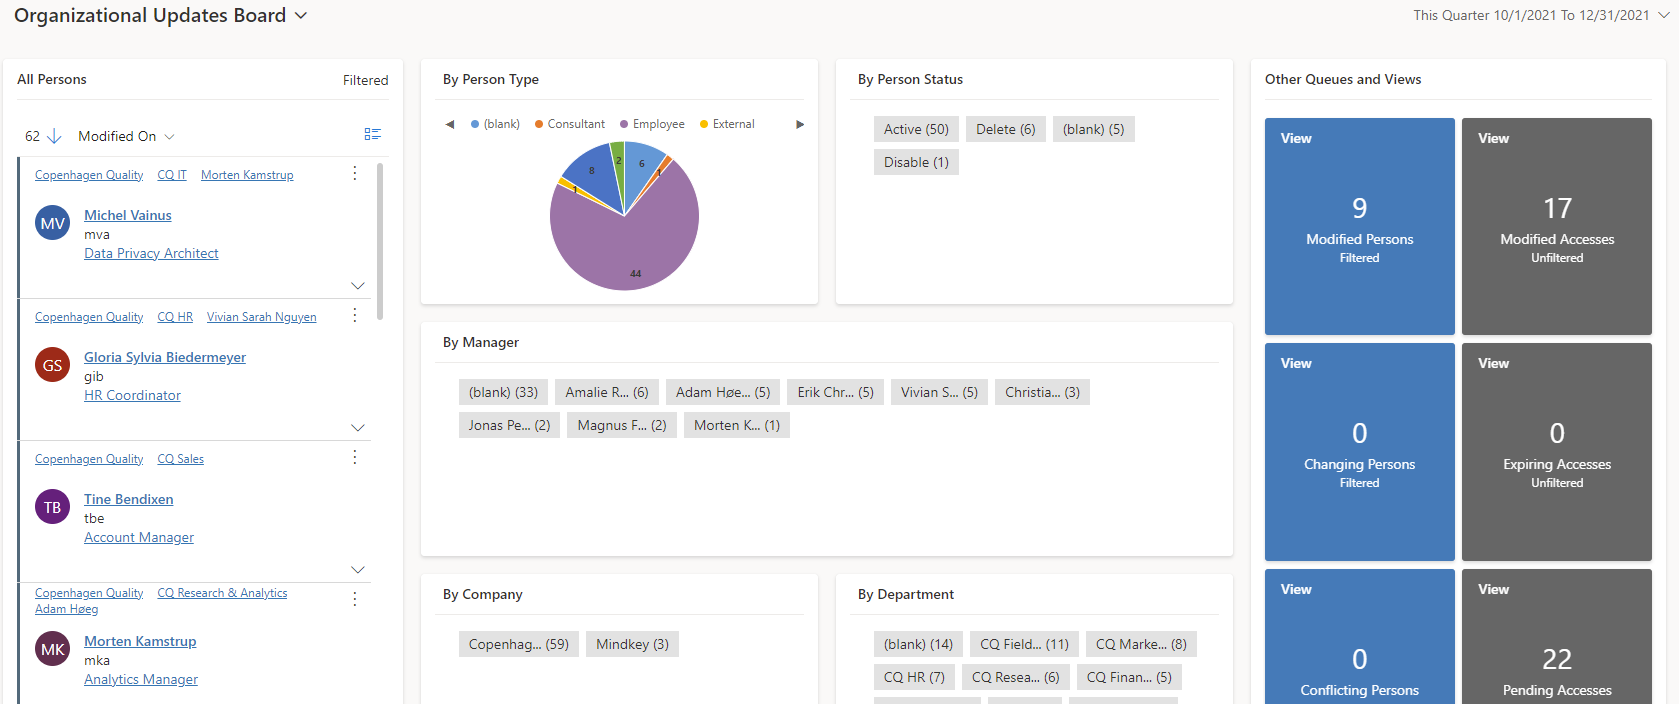This screenshot has height=704, width=1679.
Task: Click the MV avatar icon
Action: [52, 223]
